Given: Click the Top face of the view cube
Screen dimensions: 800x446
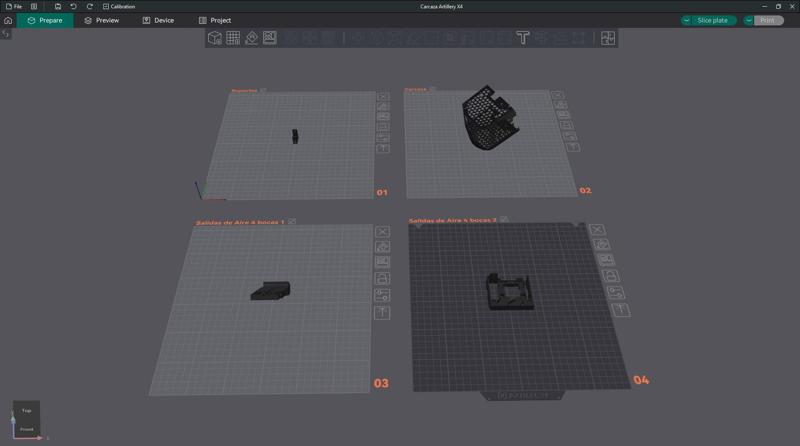Looking at the screenshot, I should [x=27, y=410].
